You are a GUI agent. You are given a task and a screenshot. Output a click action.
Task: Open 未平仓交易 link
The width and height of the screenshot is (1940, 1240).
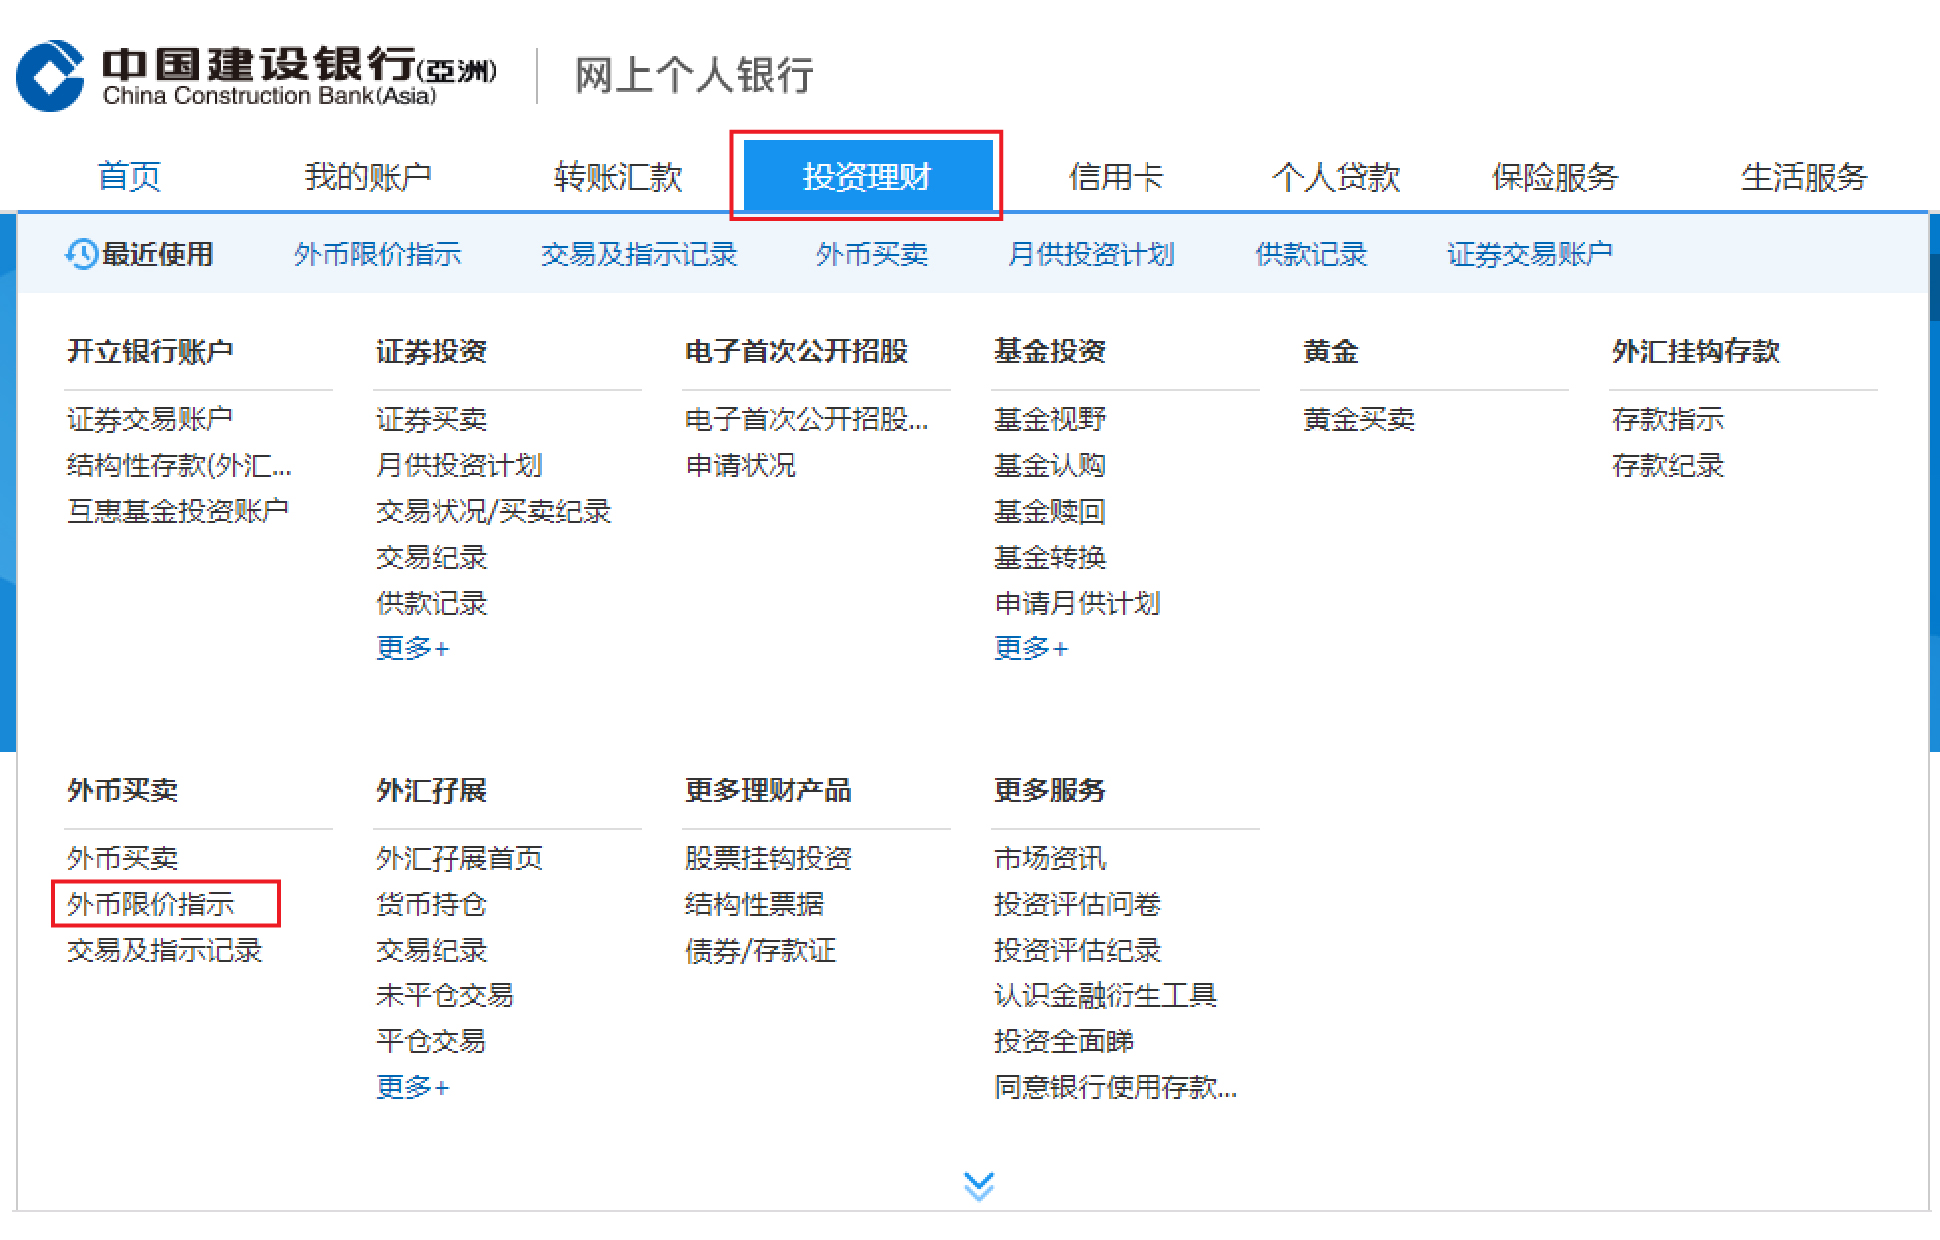(x=446, y=995)
